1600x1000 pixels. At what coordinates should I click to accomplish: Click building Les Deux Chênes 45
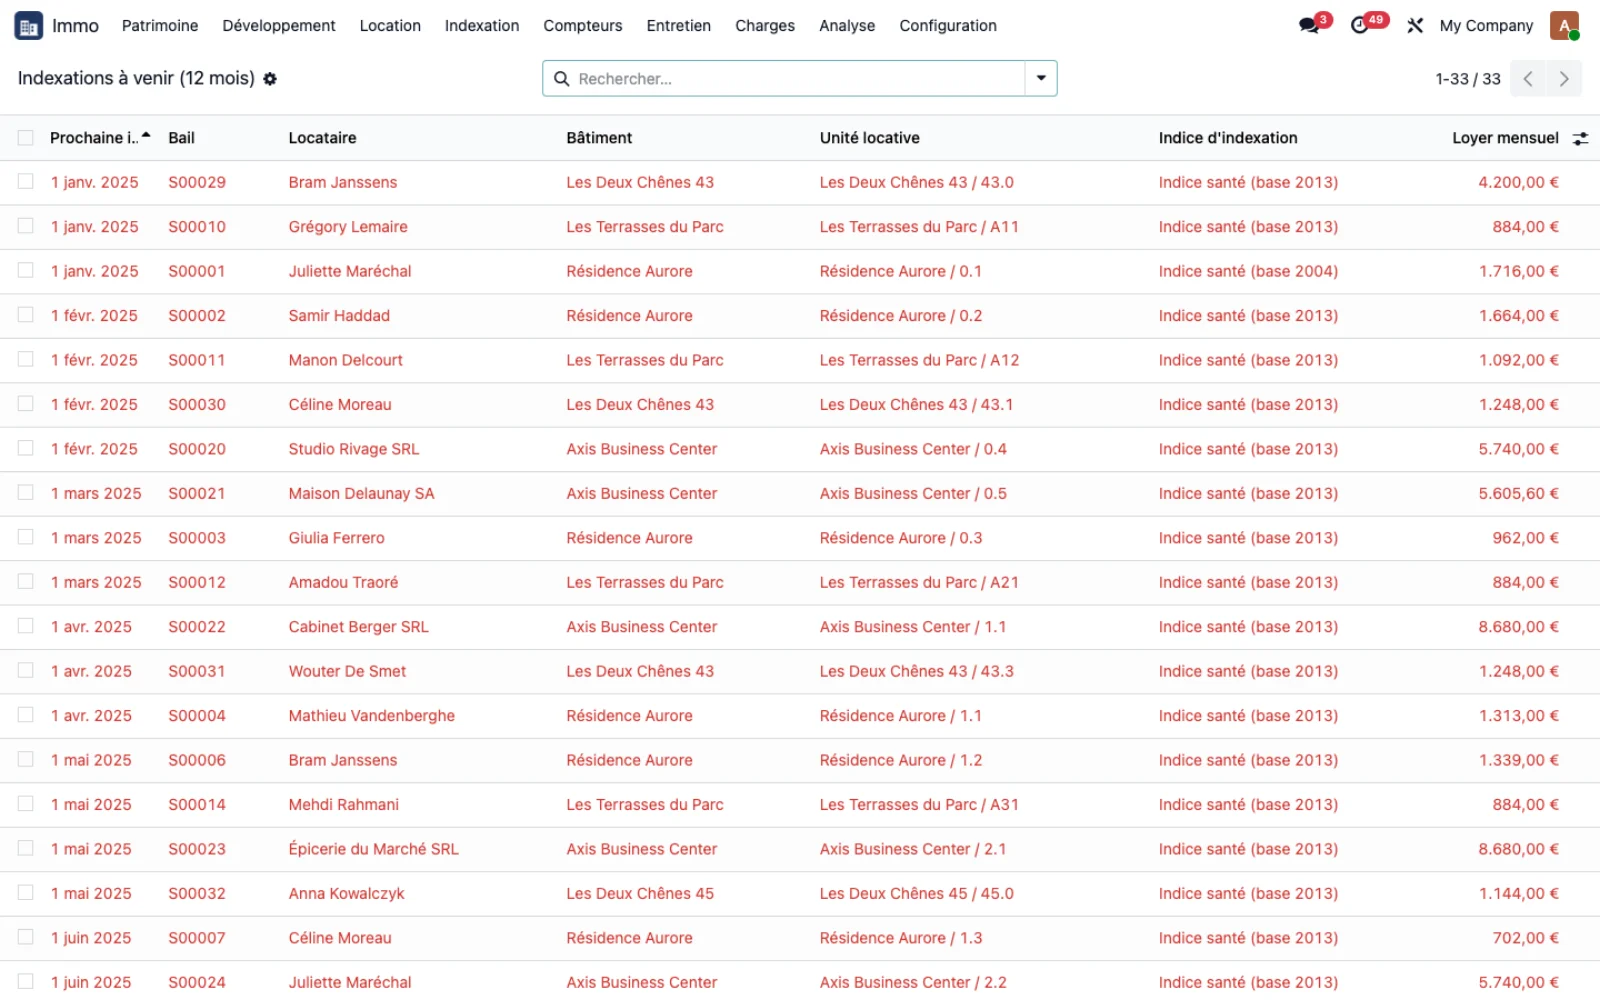pos(640,893)
